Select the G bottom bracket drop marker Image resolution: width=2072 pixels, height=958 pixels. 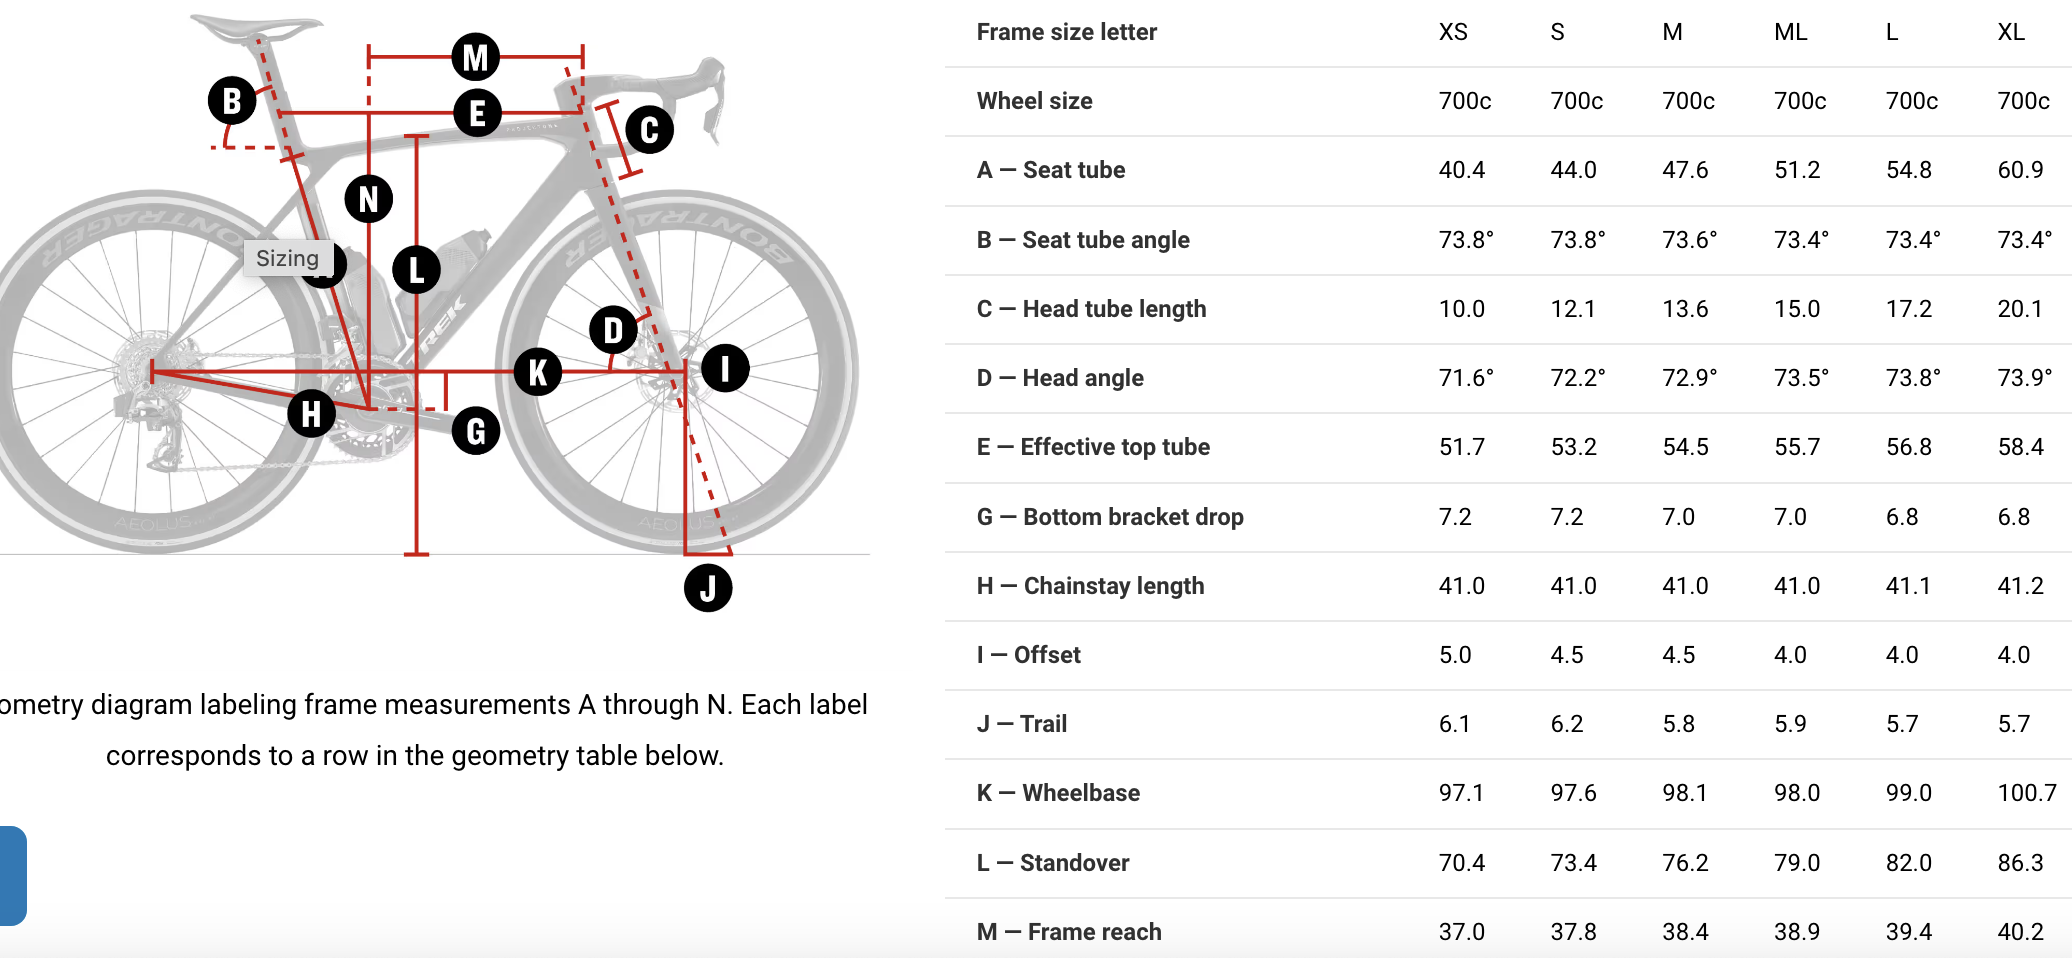tap(476, 431)
